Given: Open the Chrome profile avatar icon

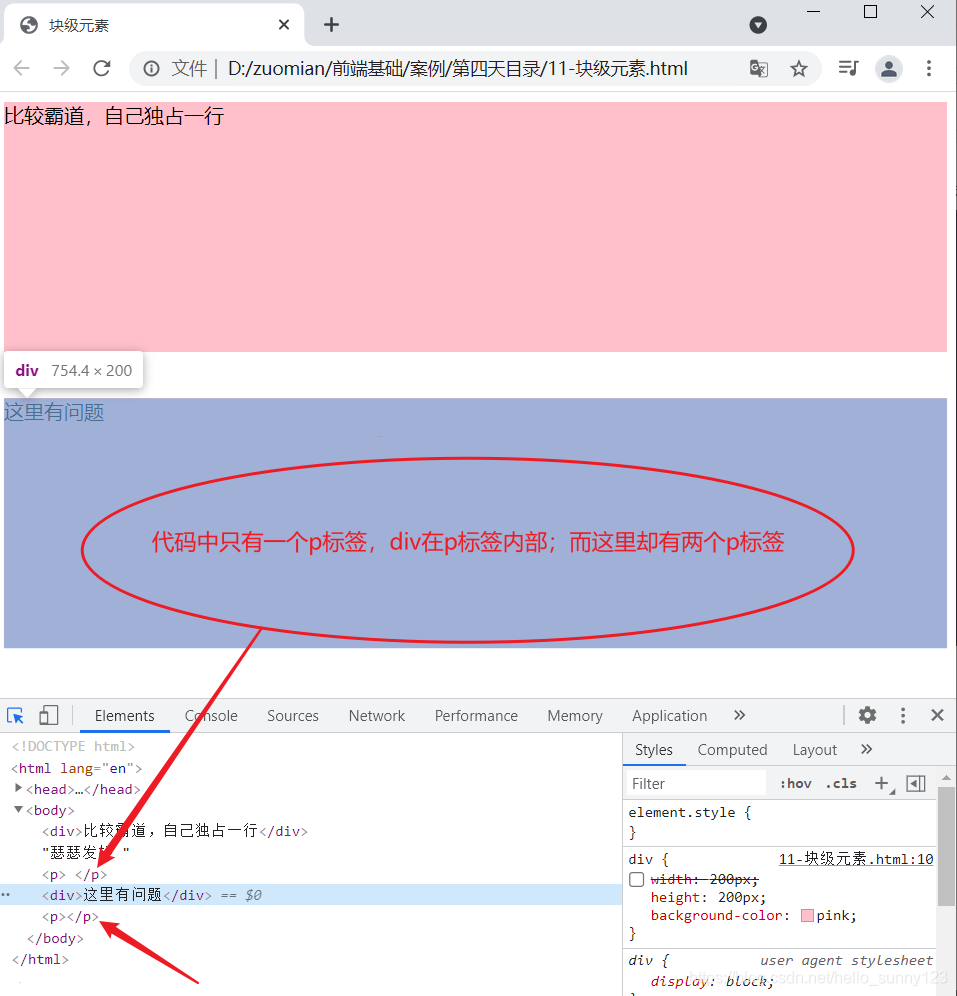Looking at the screenshot, I should (888, 69).
